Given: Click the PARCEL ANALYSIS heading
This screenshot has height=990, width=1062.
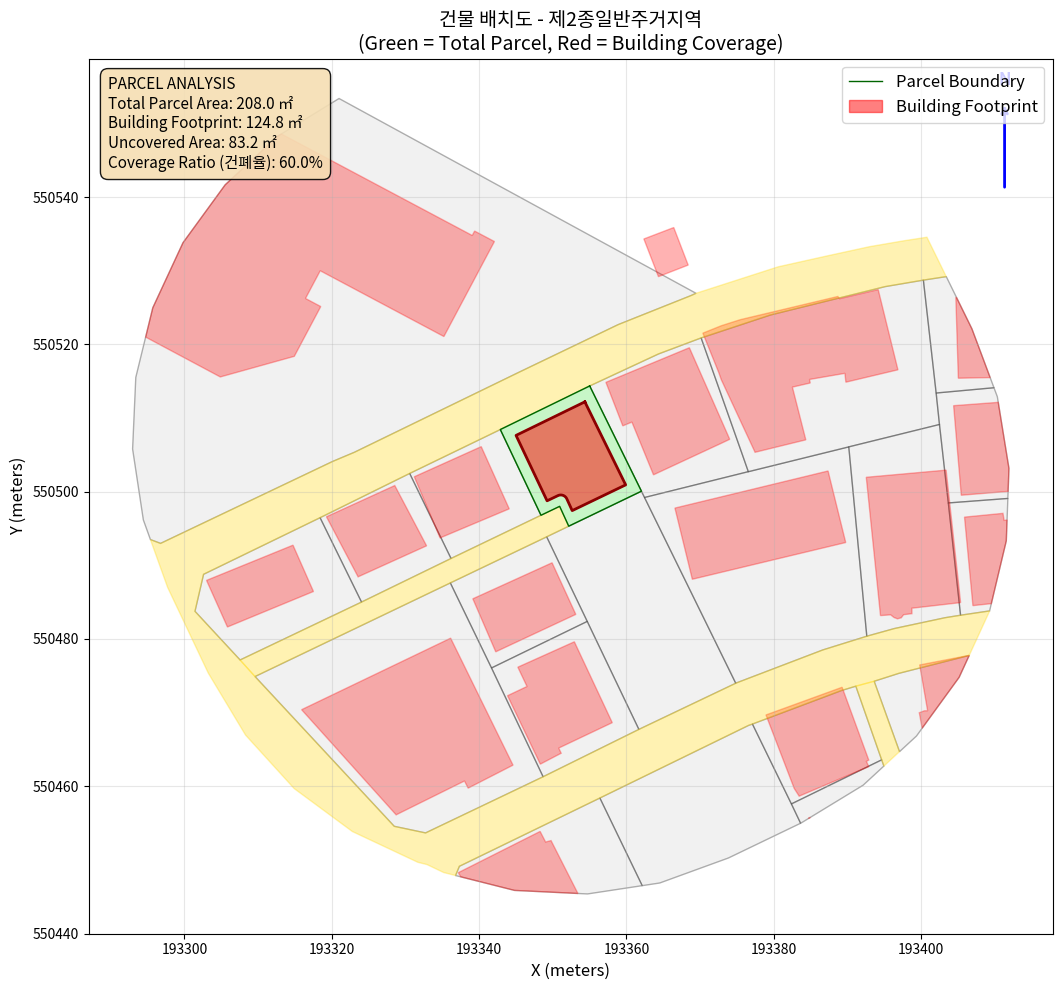Looking at the screenshot, I should click(x=171, y=83).
